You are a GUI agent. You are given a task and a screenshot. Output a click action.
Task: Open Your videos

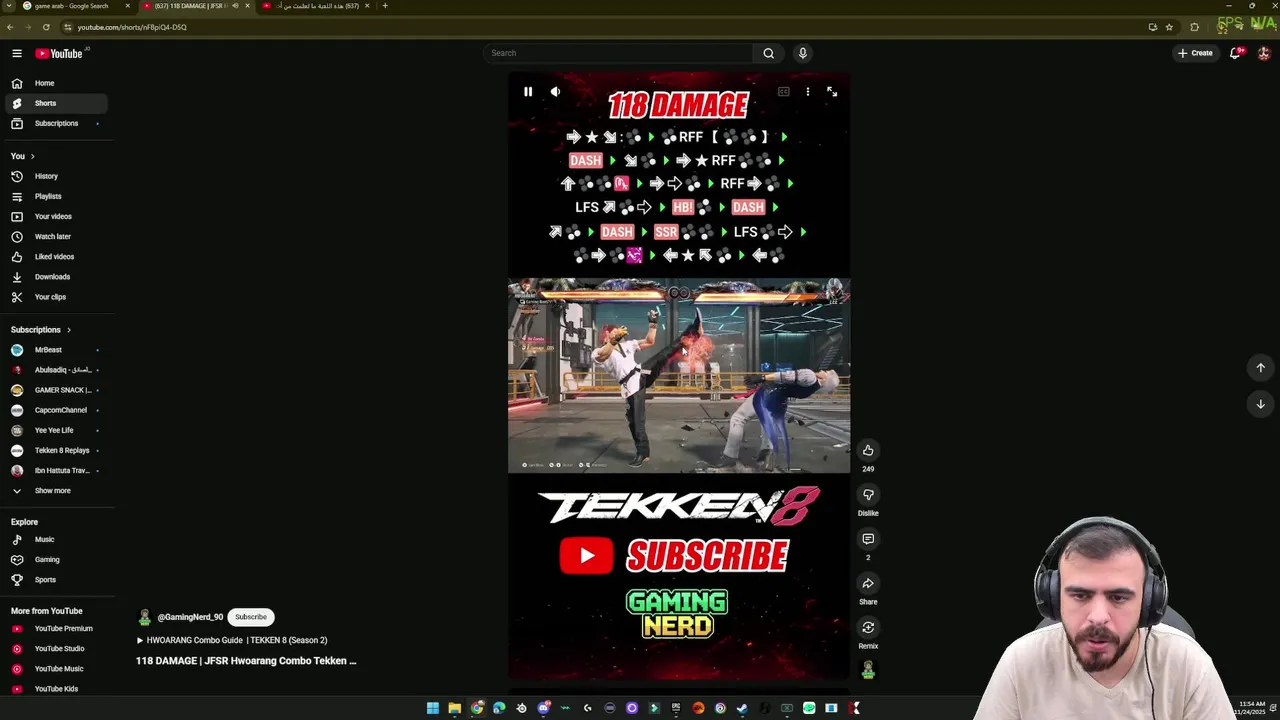coord(55,216)
